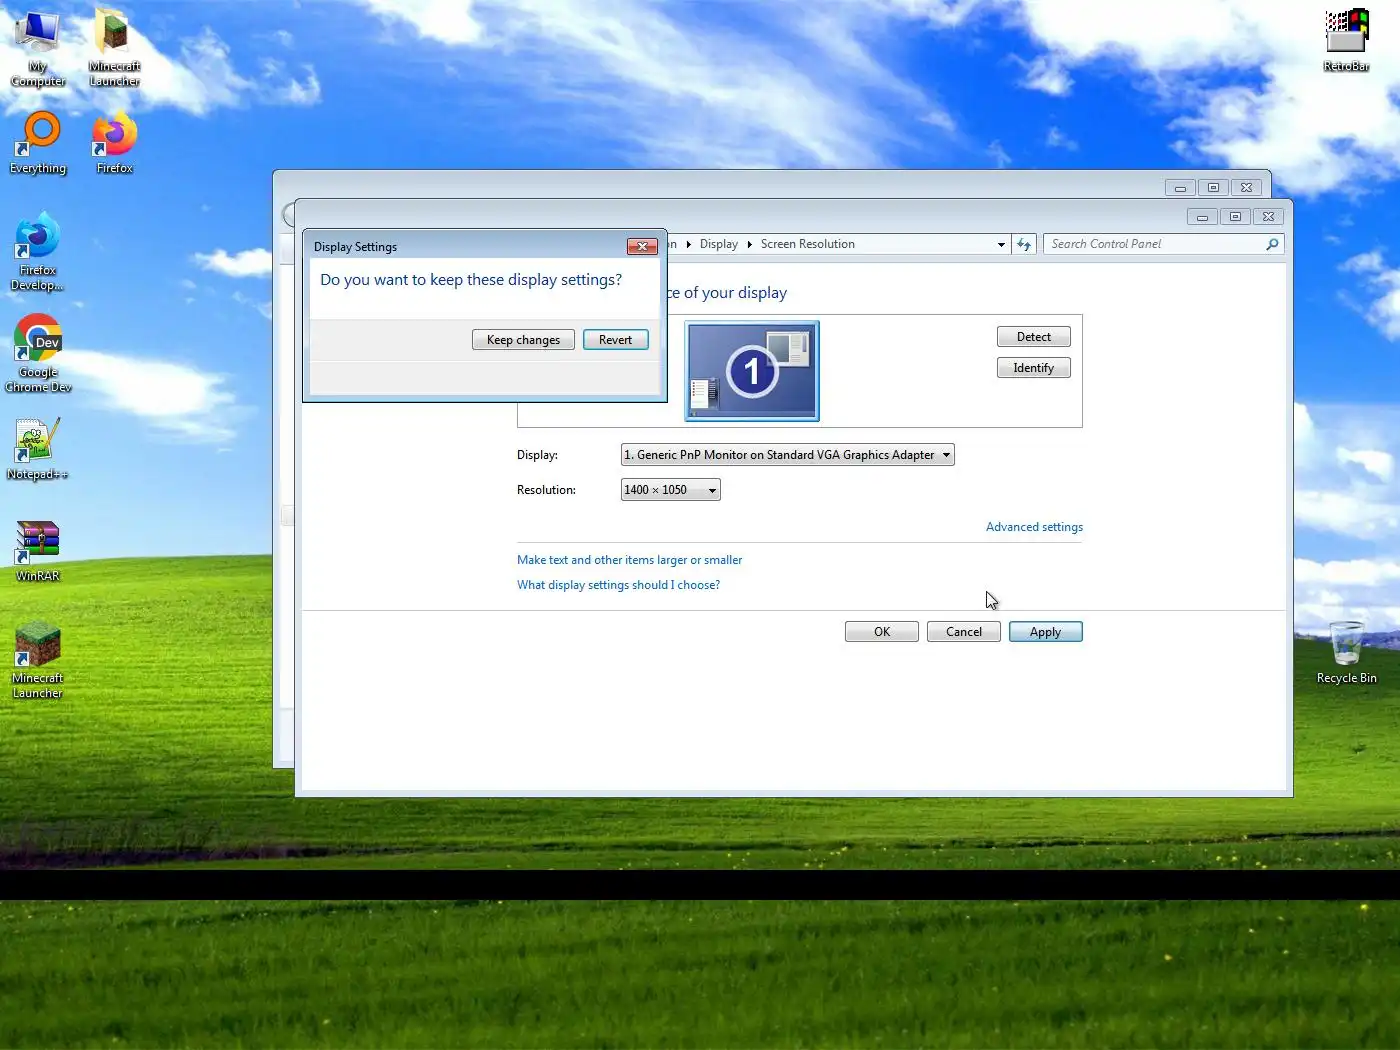Open Advanced settings link

pyautogui.click(x=1034, y=527)
